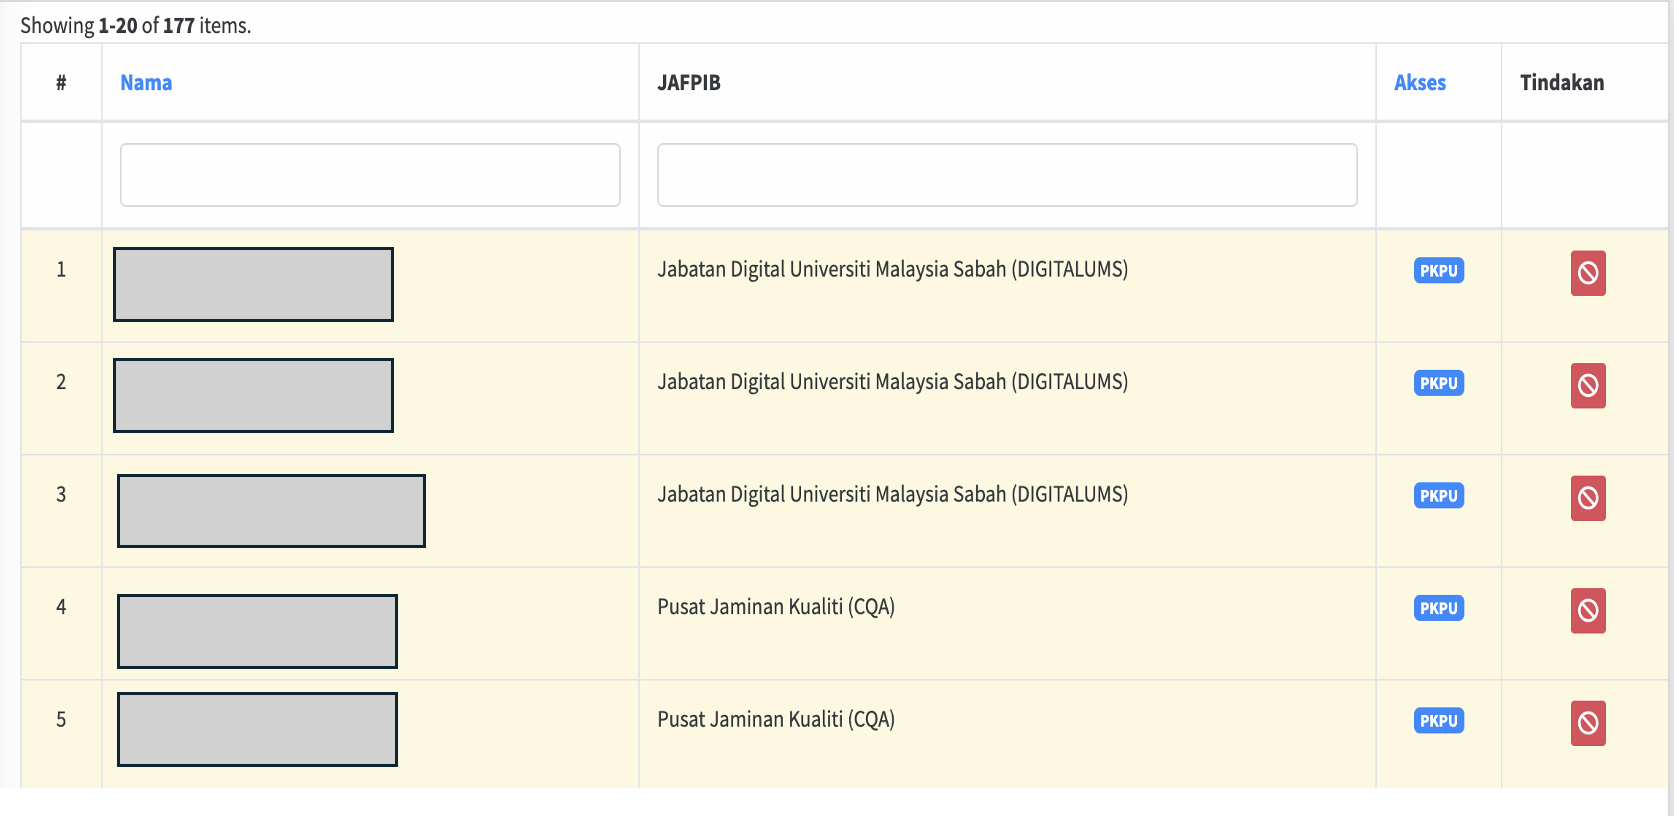Focus the JAFPIB filter text box
Viewport: 1674px width, 816px height.
coord(1006,175)
